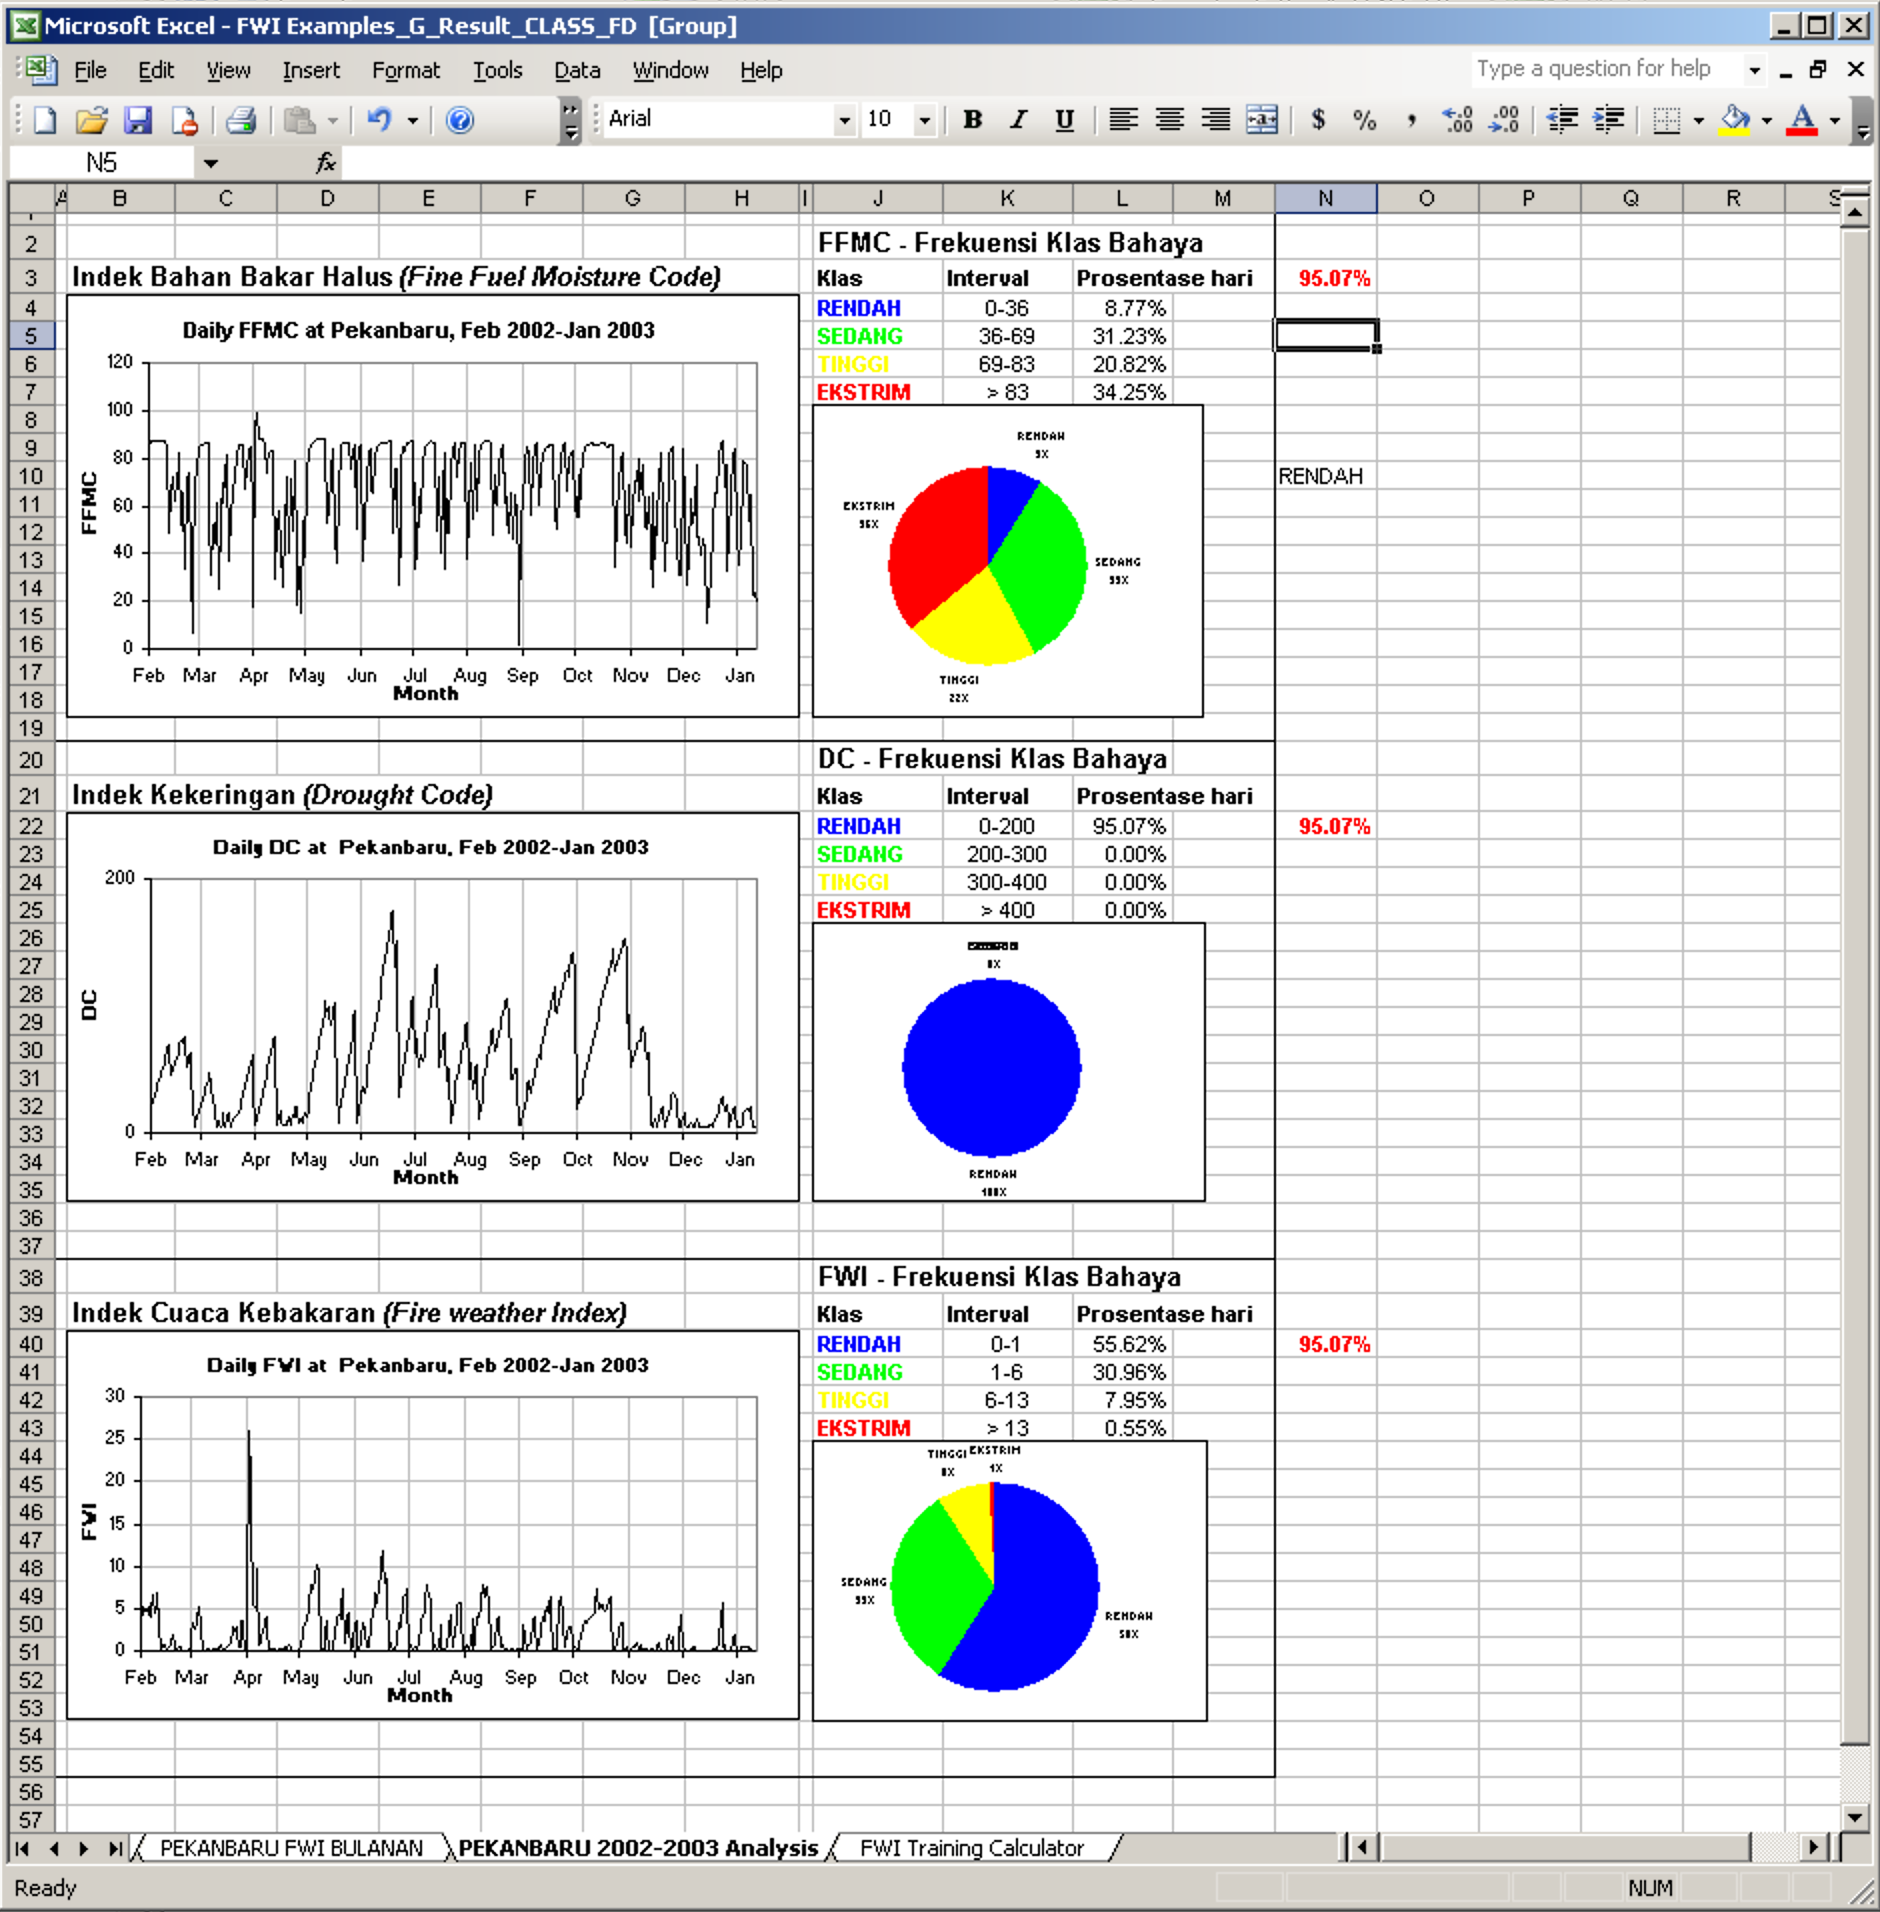The image size is (1880, 1912).
Task: Toggle Bold formatting
Action: 972,120
